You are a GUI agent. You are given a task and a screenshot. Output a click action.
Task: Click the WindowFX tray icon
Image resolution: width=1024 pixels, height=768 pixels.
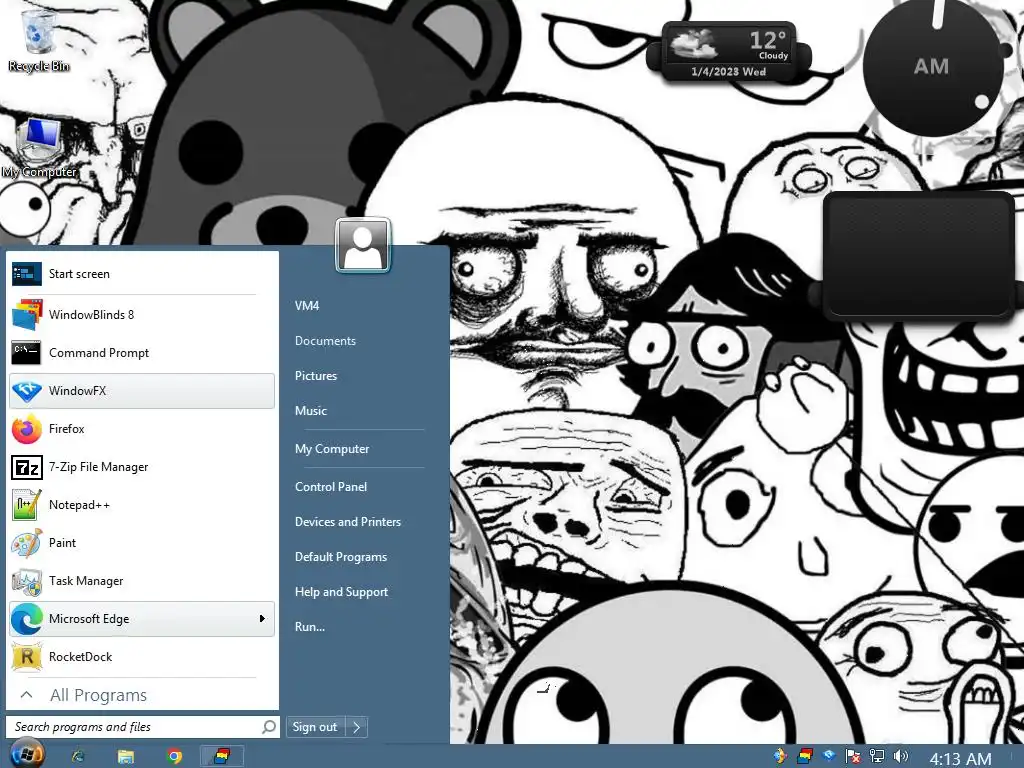pos(829,756)
